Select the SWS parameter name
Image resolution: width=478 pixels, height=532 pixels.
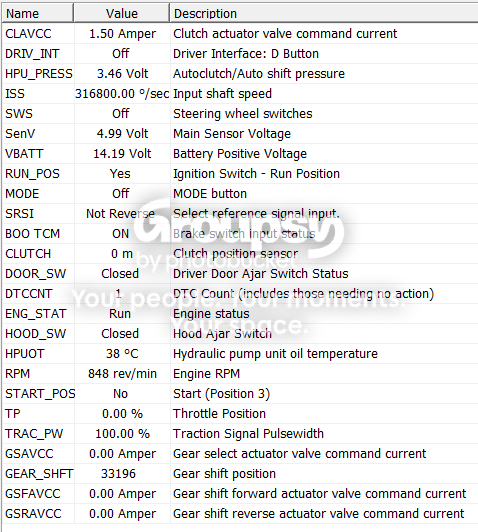pos(19,114)
